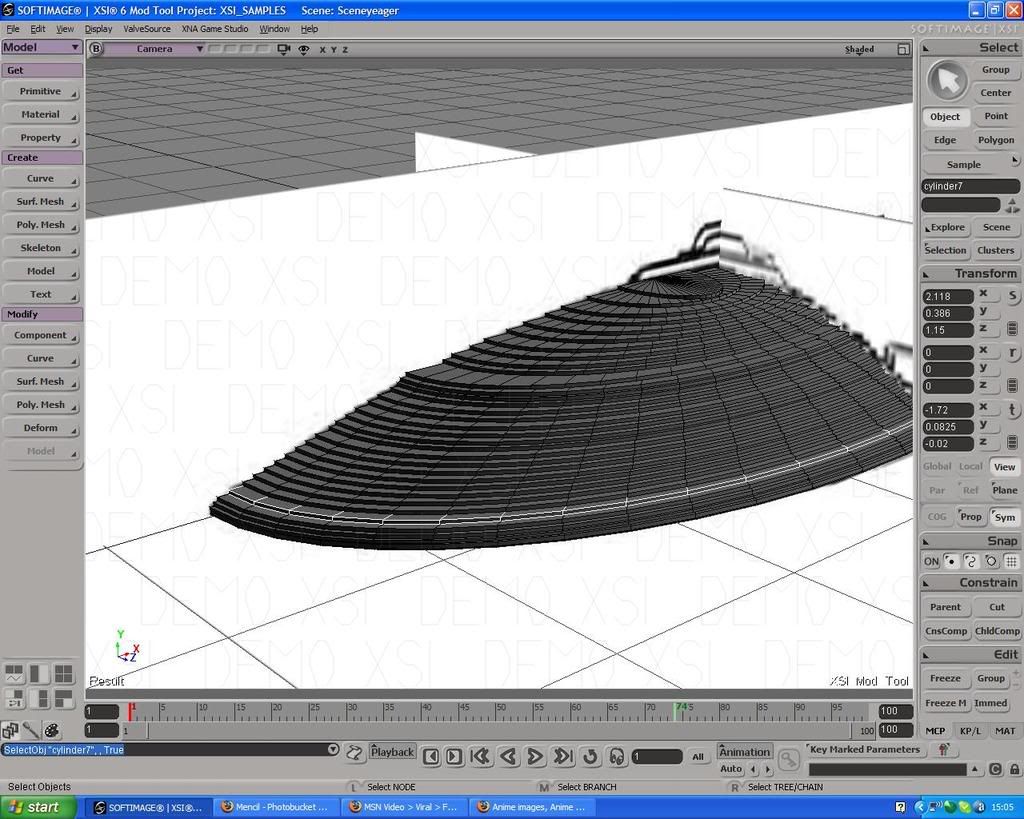The width and height of the screenshot is (1024, 819).
Task: Click the large Select arrow tool icon
Action: [x=947, y=81]
